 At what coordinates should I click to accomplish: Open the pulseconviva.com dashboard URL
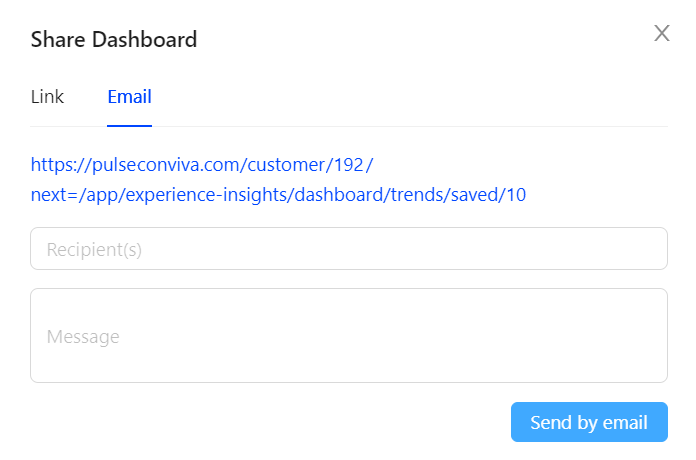pyautogui.click(x=202, y=164)
